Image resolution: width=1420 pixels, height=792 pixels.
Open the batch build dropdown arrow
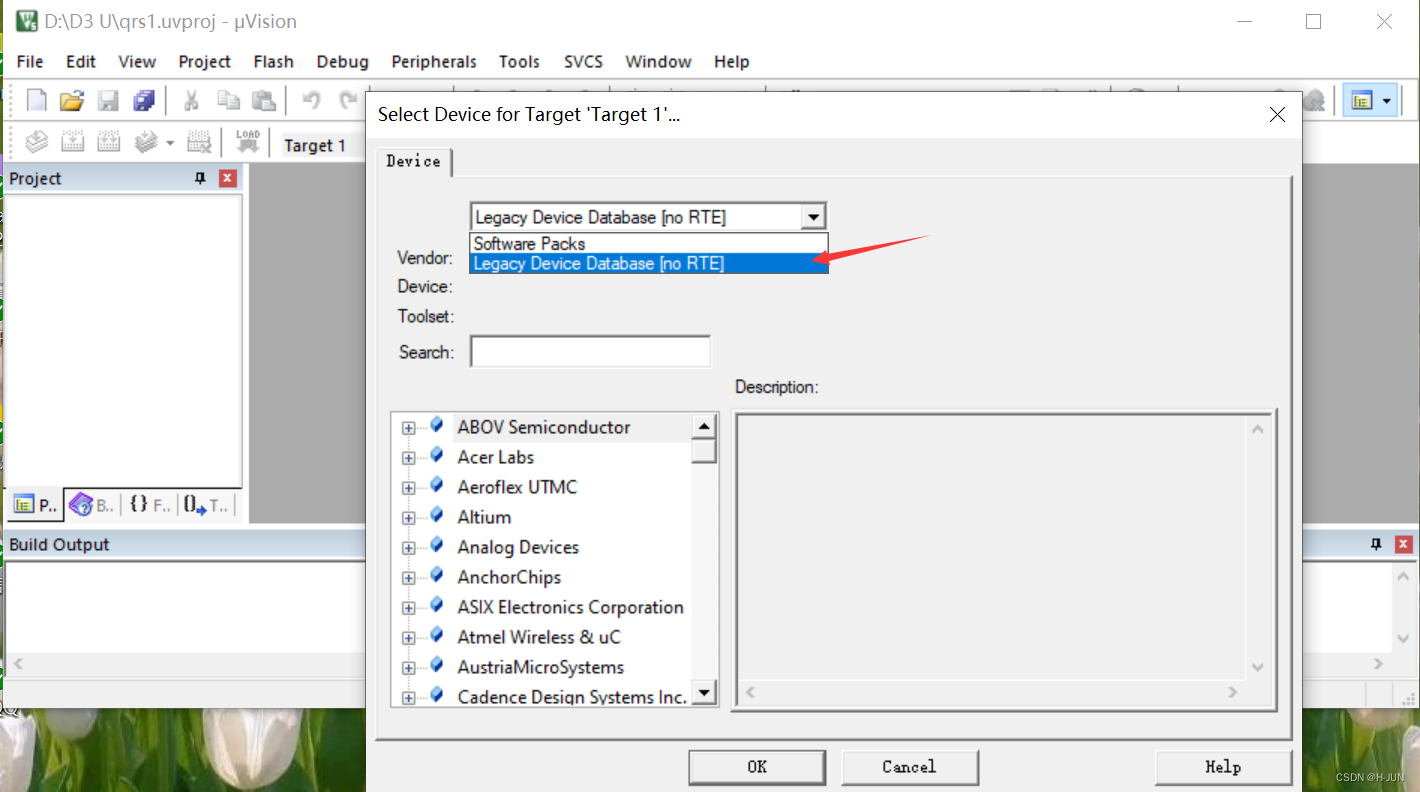[x=170, y=142]
